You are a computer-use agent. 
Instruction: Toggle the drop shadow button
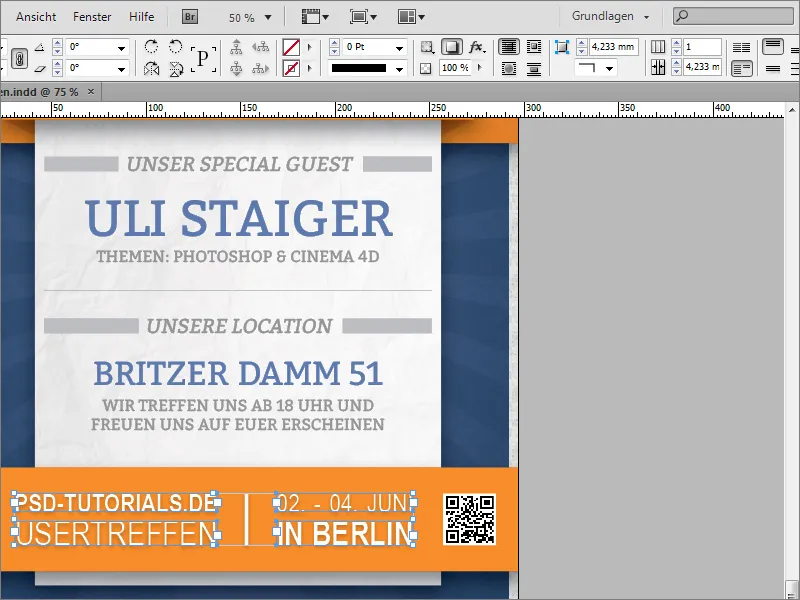pyautogui.click(x=452, y=47)
